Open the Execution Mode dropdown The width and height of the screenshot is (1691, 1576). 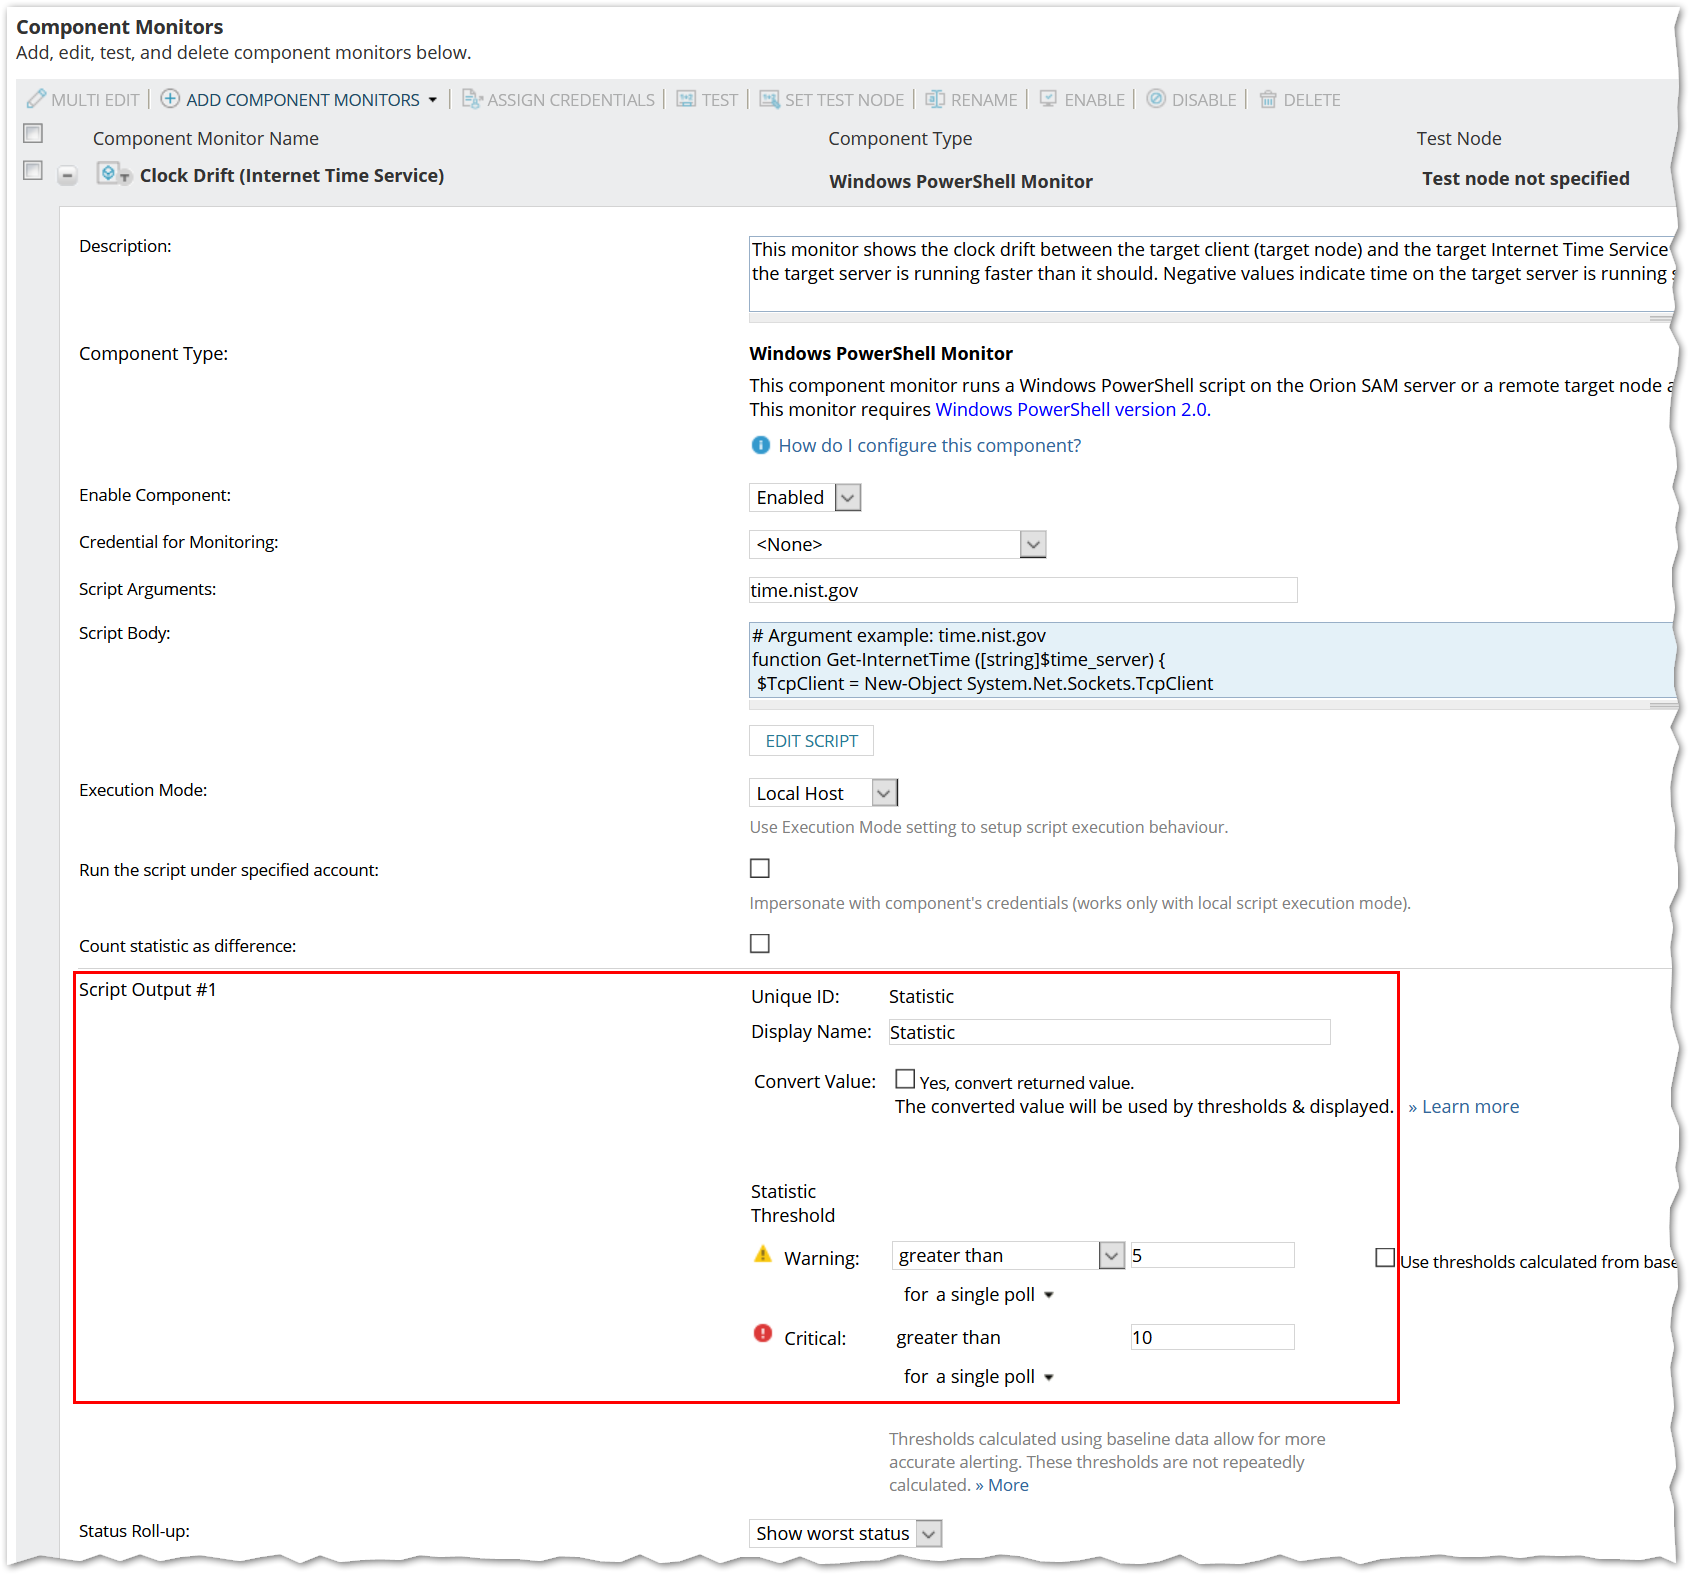pos(884,793)
